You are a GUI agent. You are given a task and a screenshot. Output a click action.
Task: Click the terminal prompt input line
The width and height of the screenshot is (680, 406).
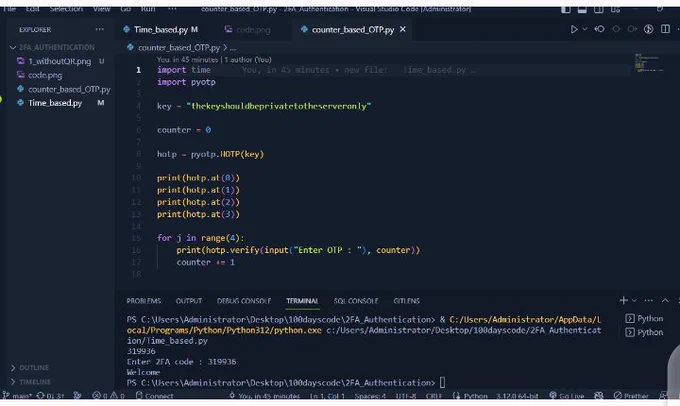coord(286,383)
